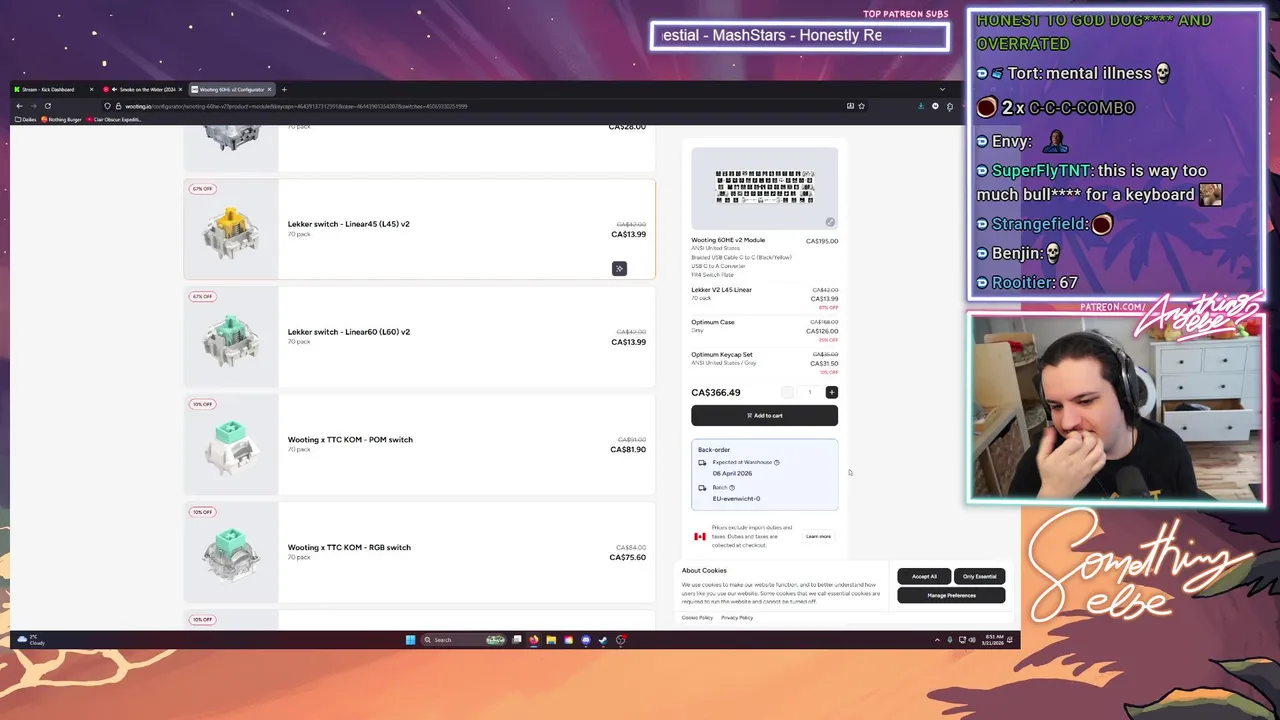Viewport: 1280px width, 720px height.
Task: Click the Lekker V2 L45 Linear summary line
Action: click(x=764, y=298)
